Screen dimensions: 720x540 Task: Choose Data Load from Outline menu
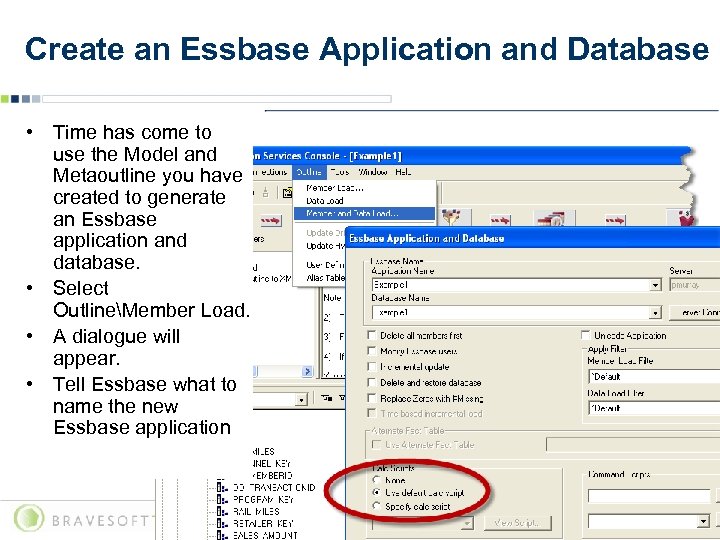[364, 201]
